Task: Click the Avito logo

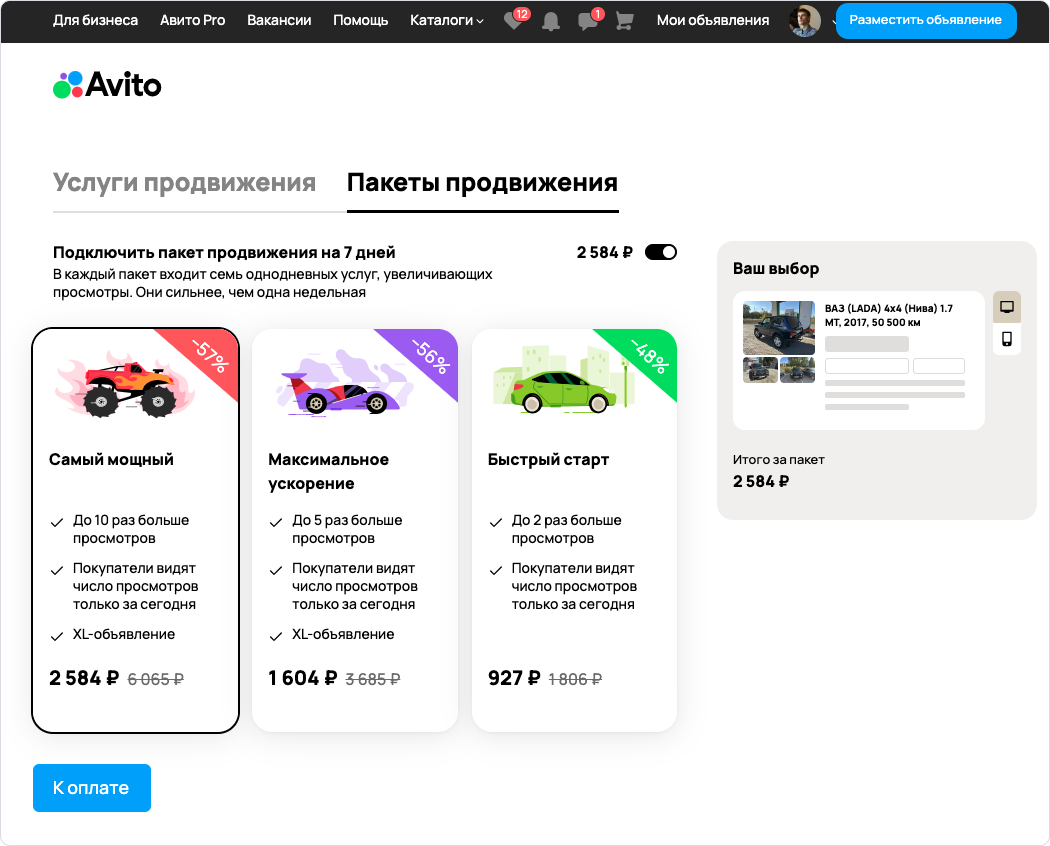Action: click(x=107, y=85)
